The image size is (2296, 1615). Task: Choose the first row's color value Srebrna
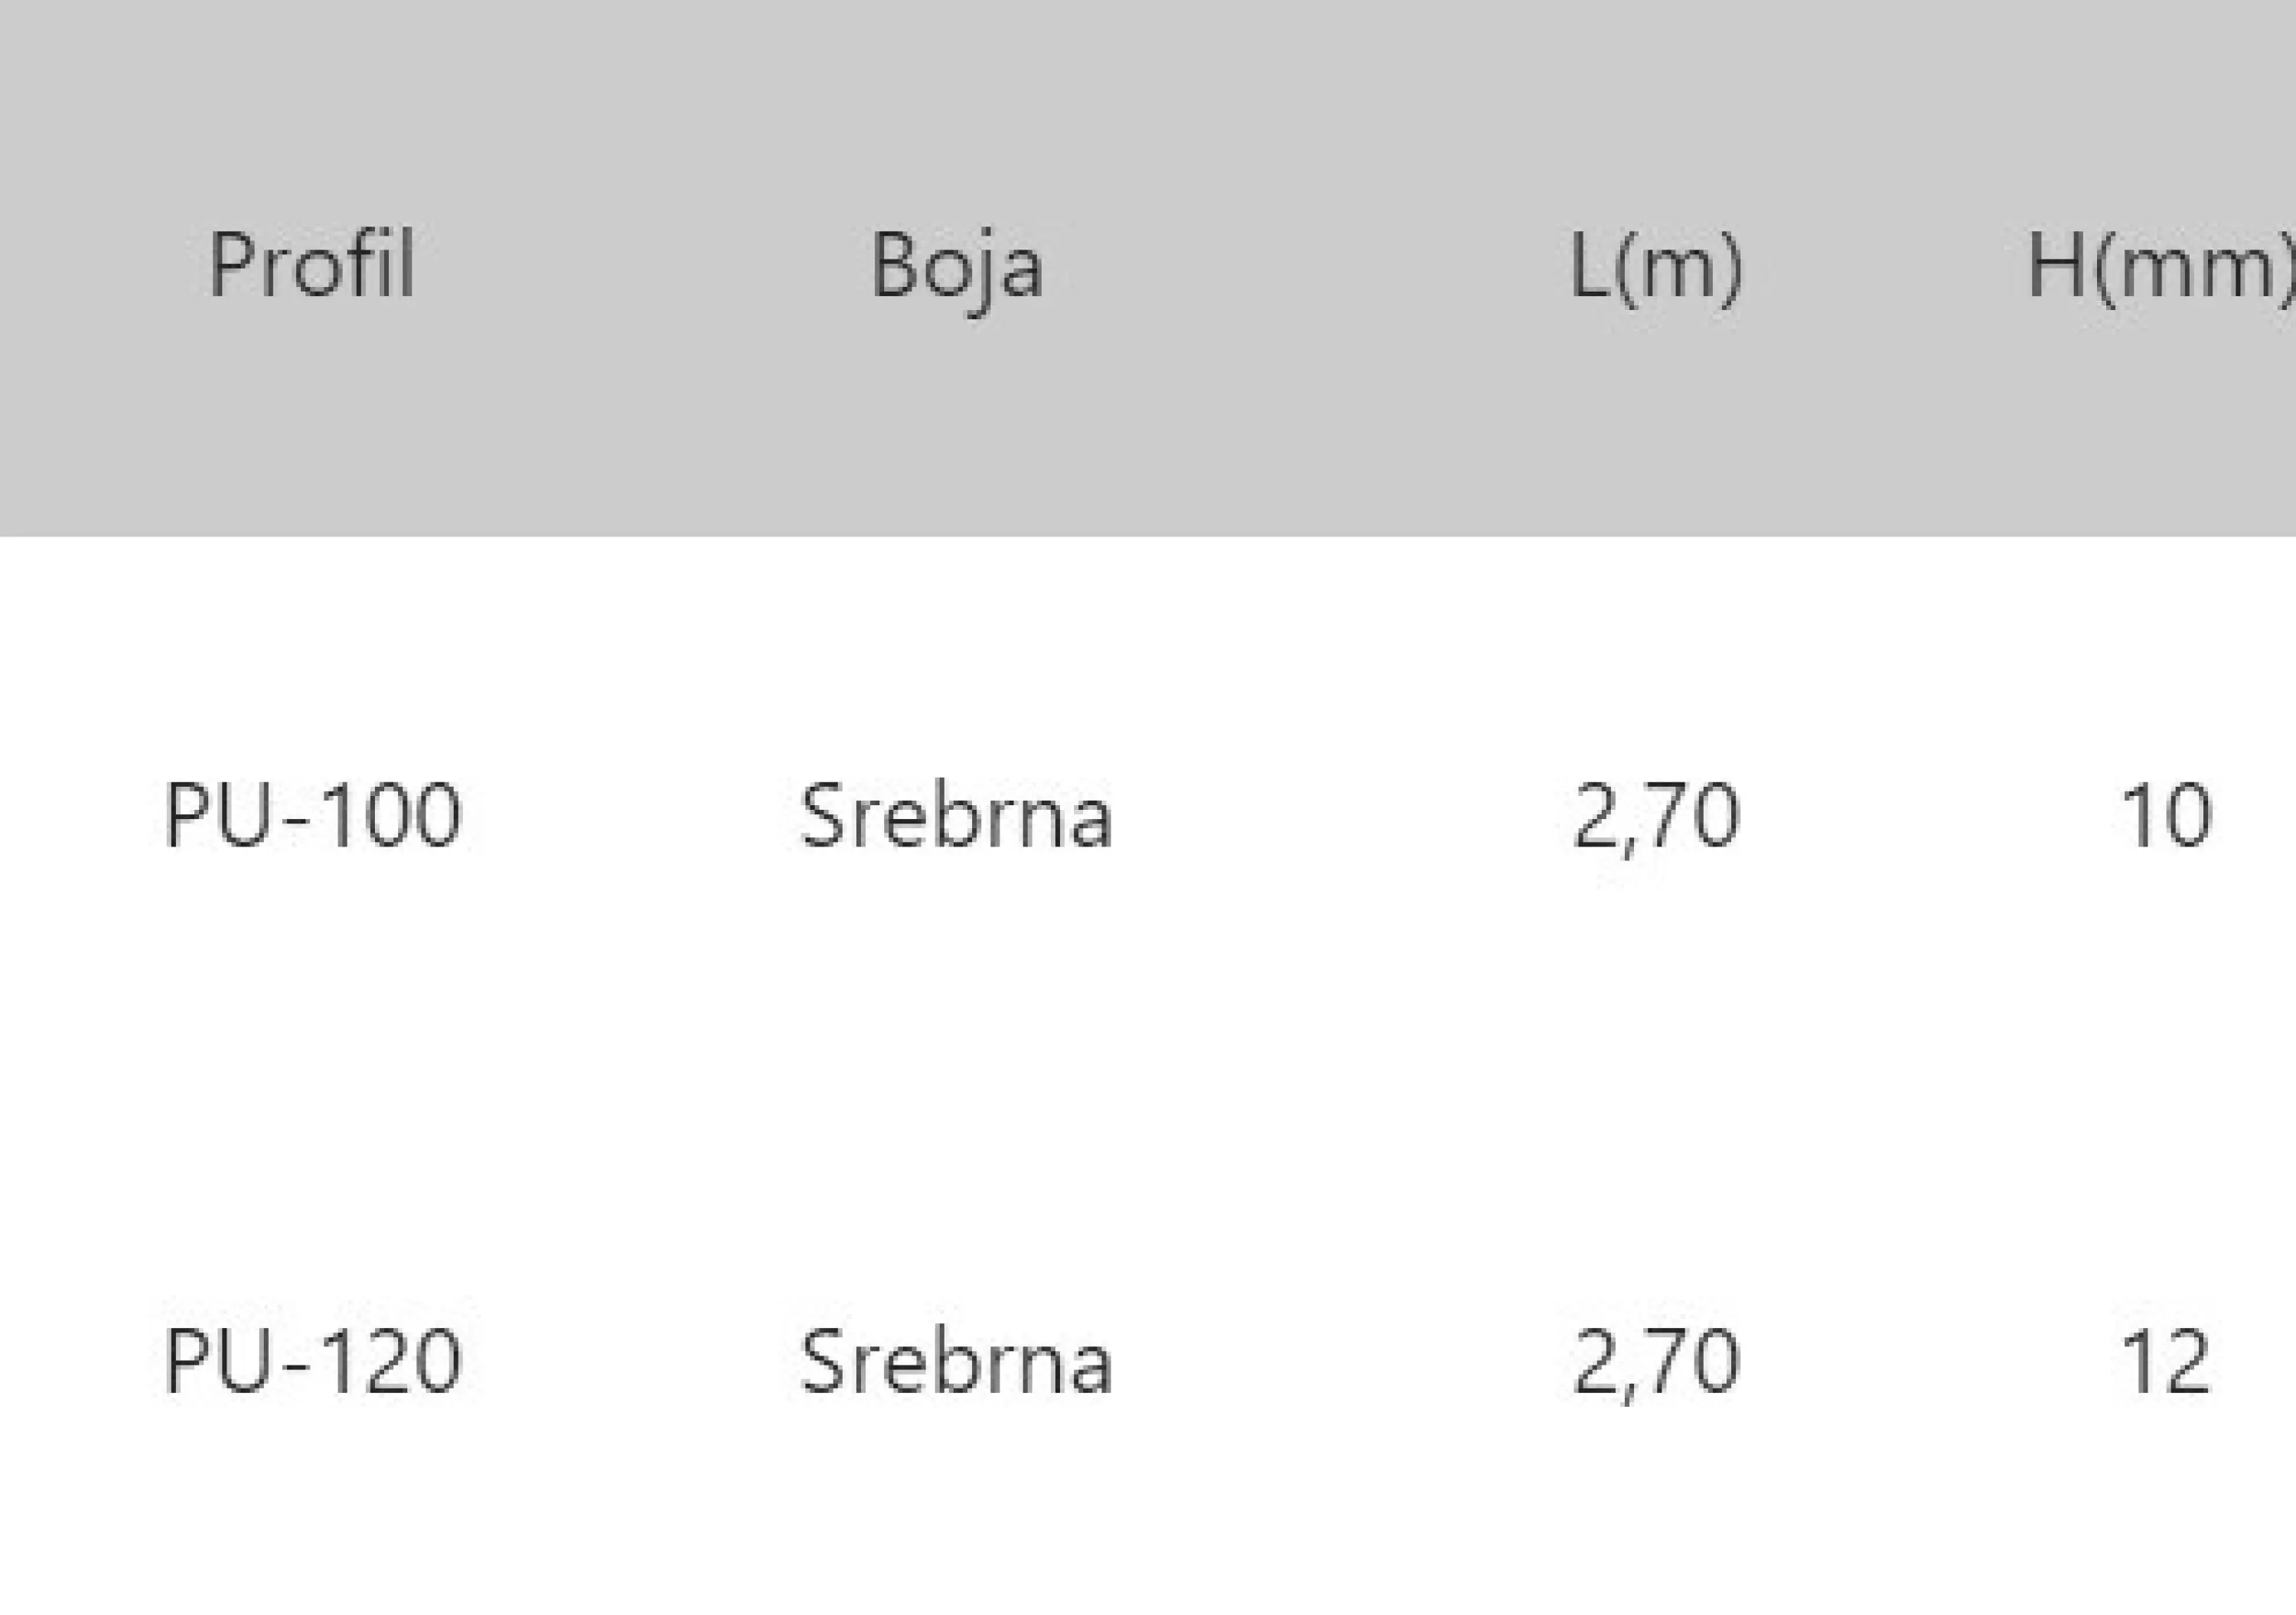956,816
